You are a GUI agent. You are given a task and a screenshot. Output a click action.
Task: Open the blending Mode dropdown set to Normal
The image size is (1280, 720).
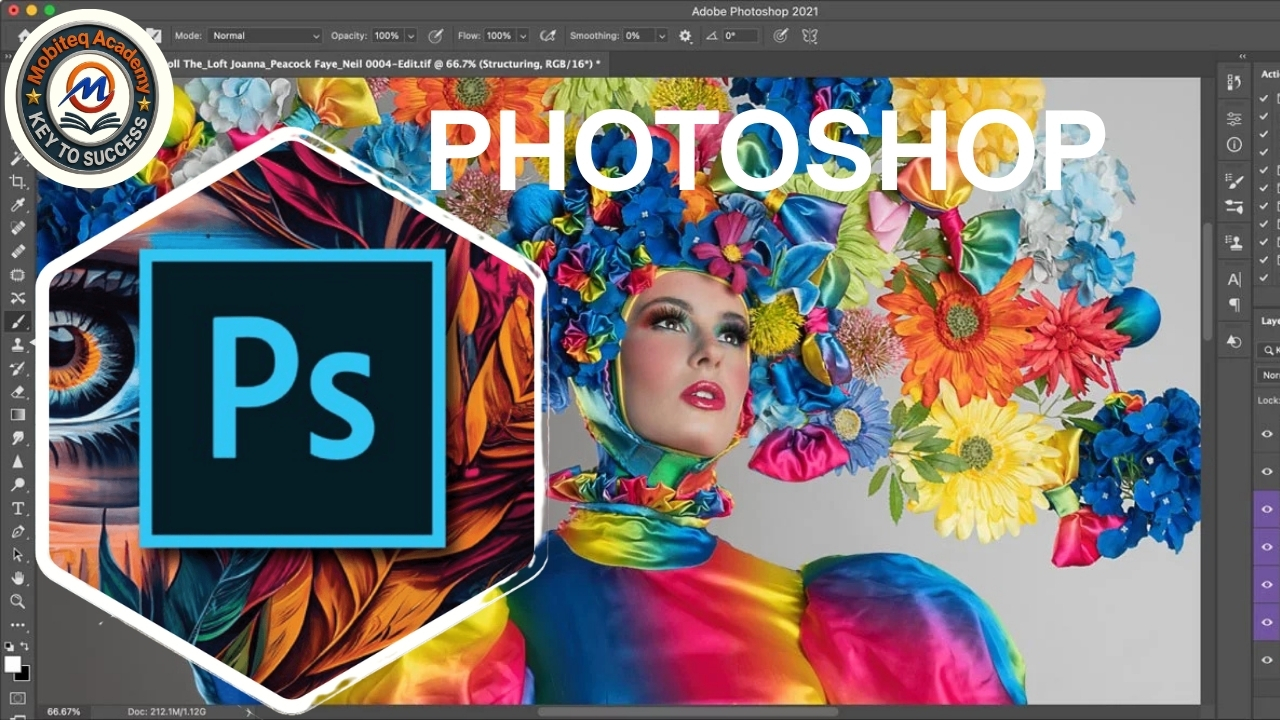pyautogui.click(x=265, y=36)
